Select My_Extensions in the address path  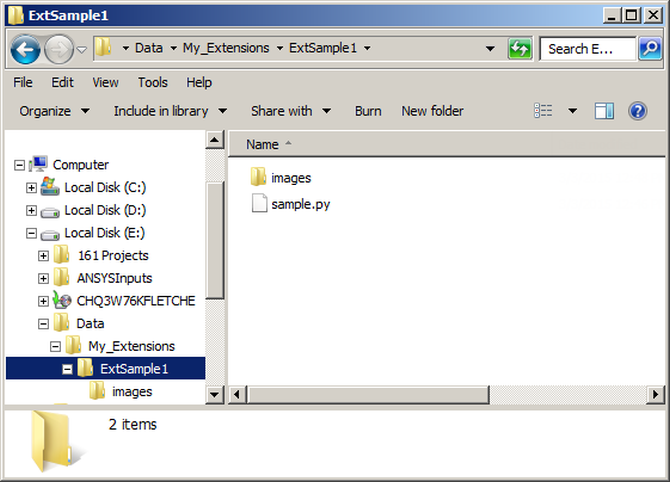tap(226, 48)
